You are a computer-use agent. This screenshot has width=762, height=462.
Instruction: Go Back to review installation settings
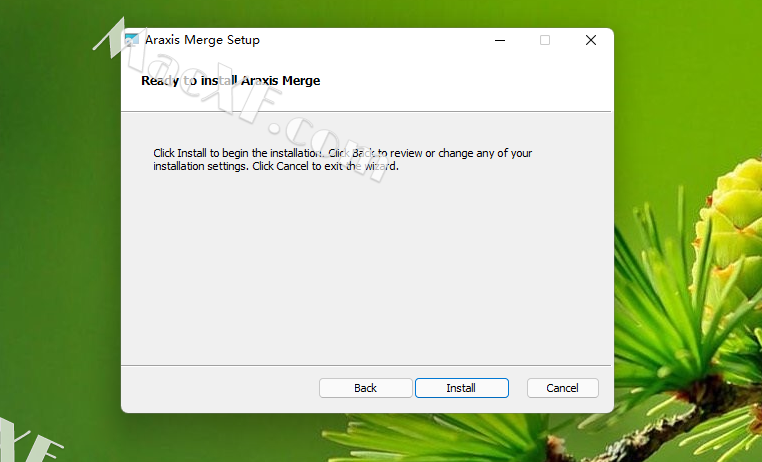pos(365,388)
